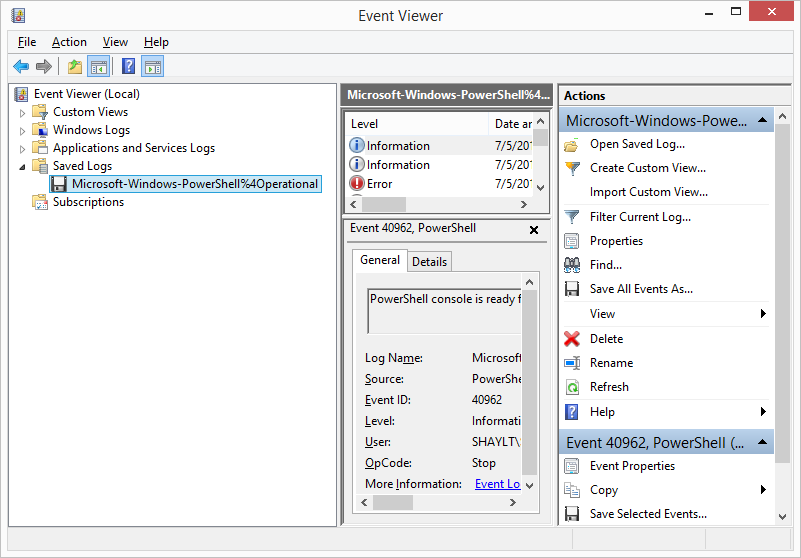Open the Action menu
The width and height of the screenshot is (801, 558).
(x=69, y=42)
